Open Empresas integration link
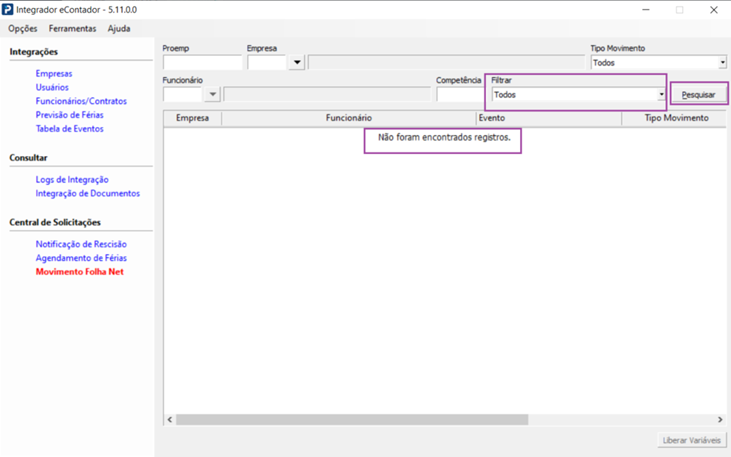 (54, 74)
